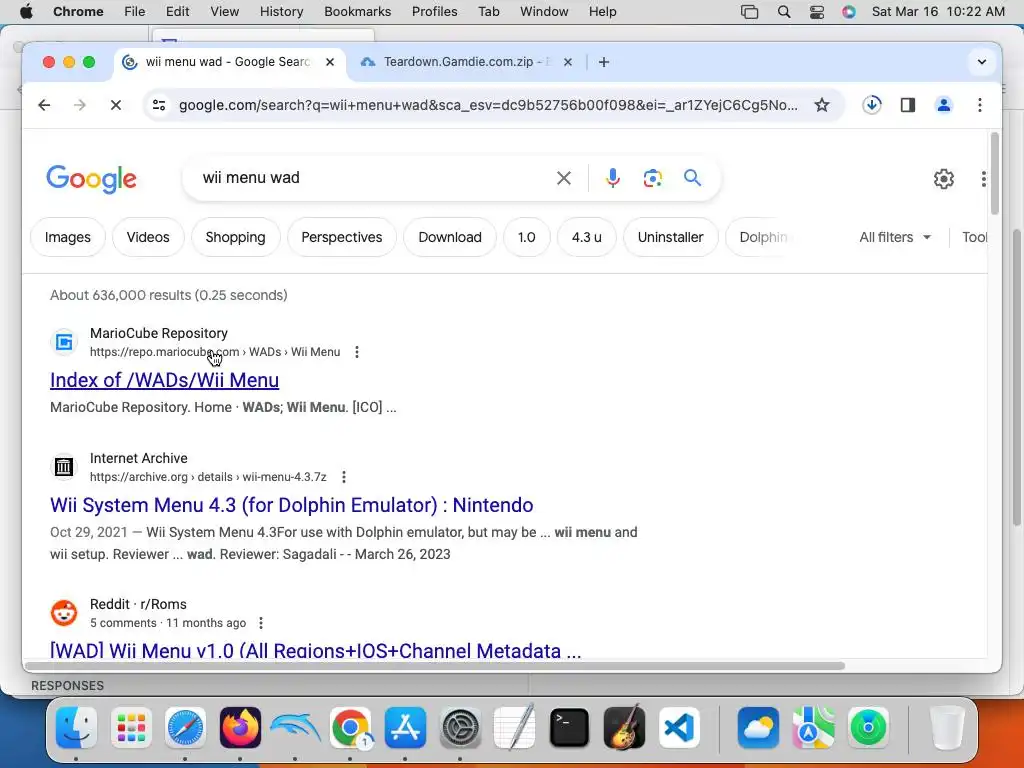Open Terminal from the dock

[569, 728]
